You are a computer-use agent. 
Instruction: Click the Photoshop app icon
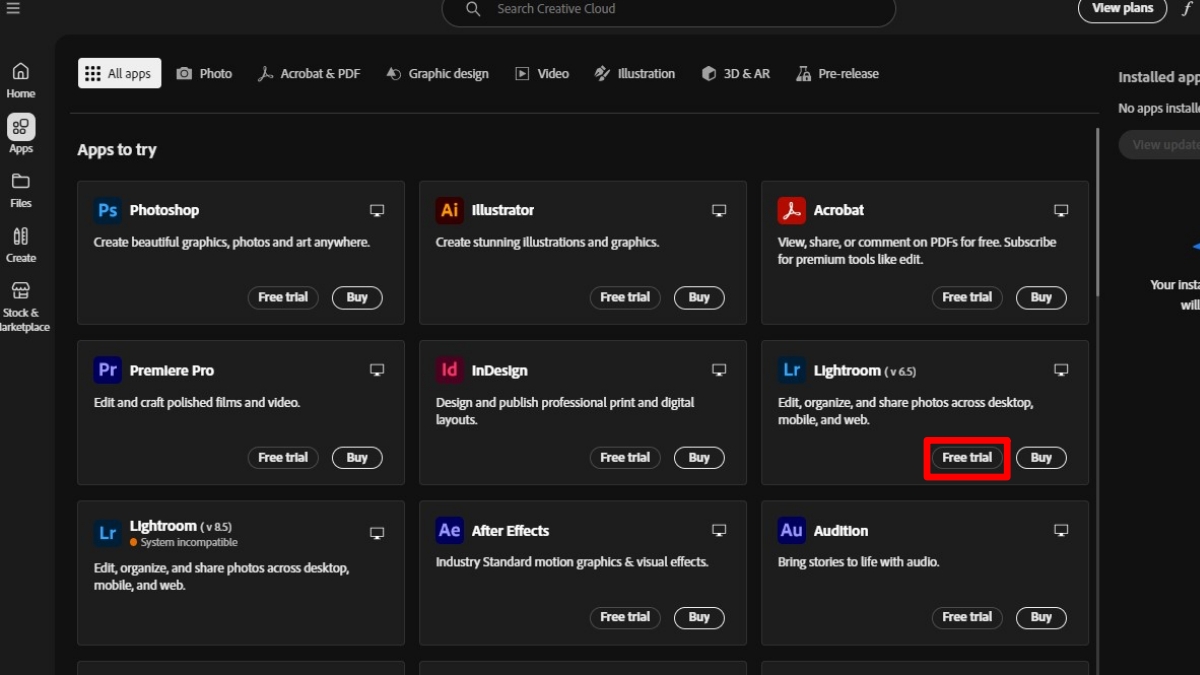click(x=107, y=210)
